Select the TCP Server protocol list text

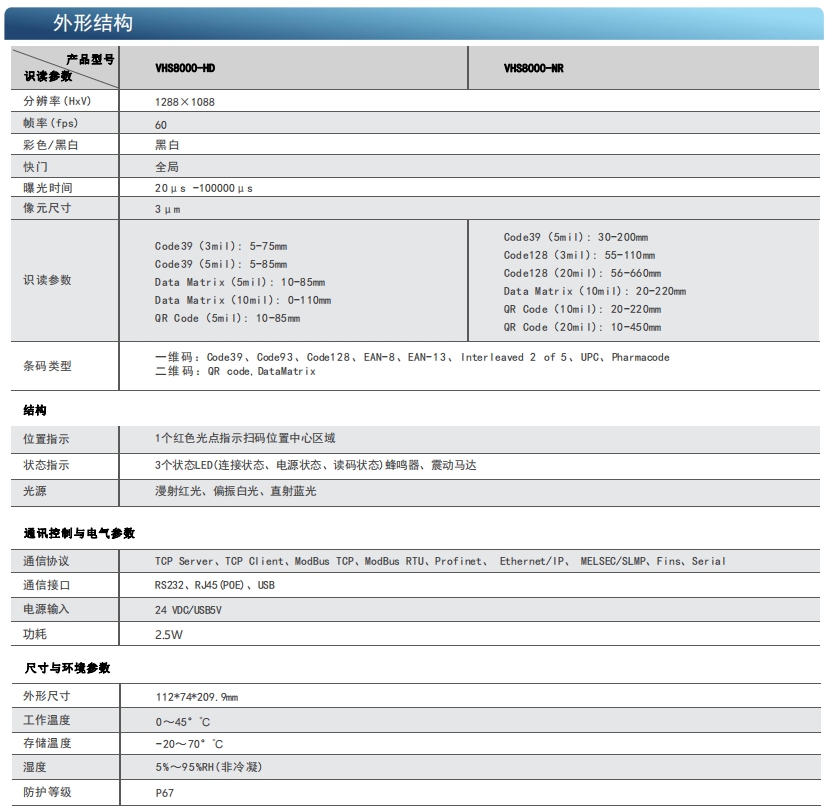click(440, 562)
